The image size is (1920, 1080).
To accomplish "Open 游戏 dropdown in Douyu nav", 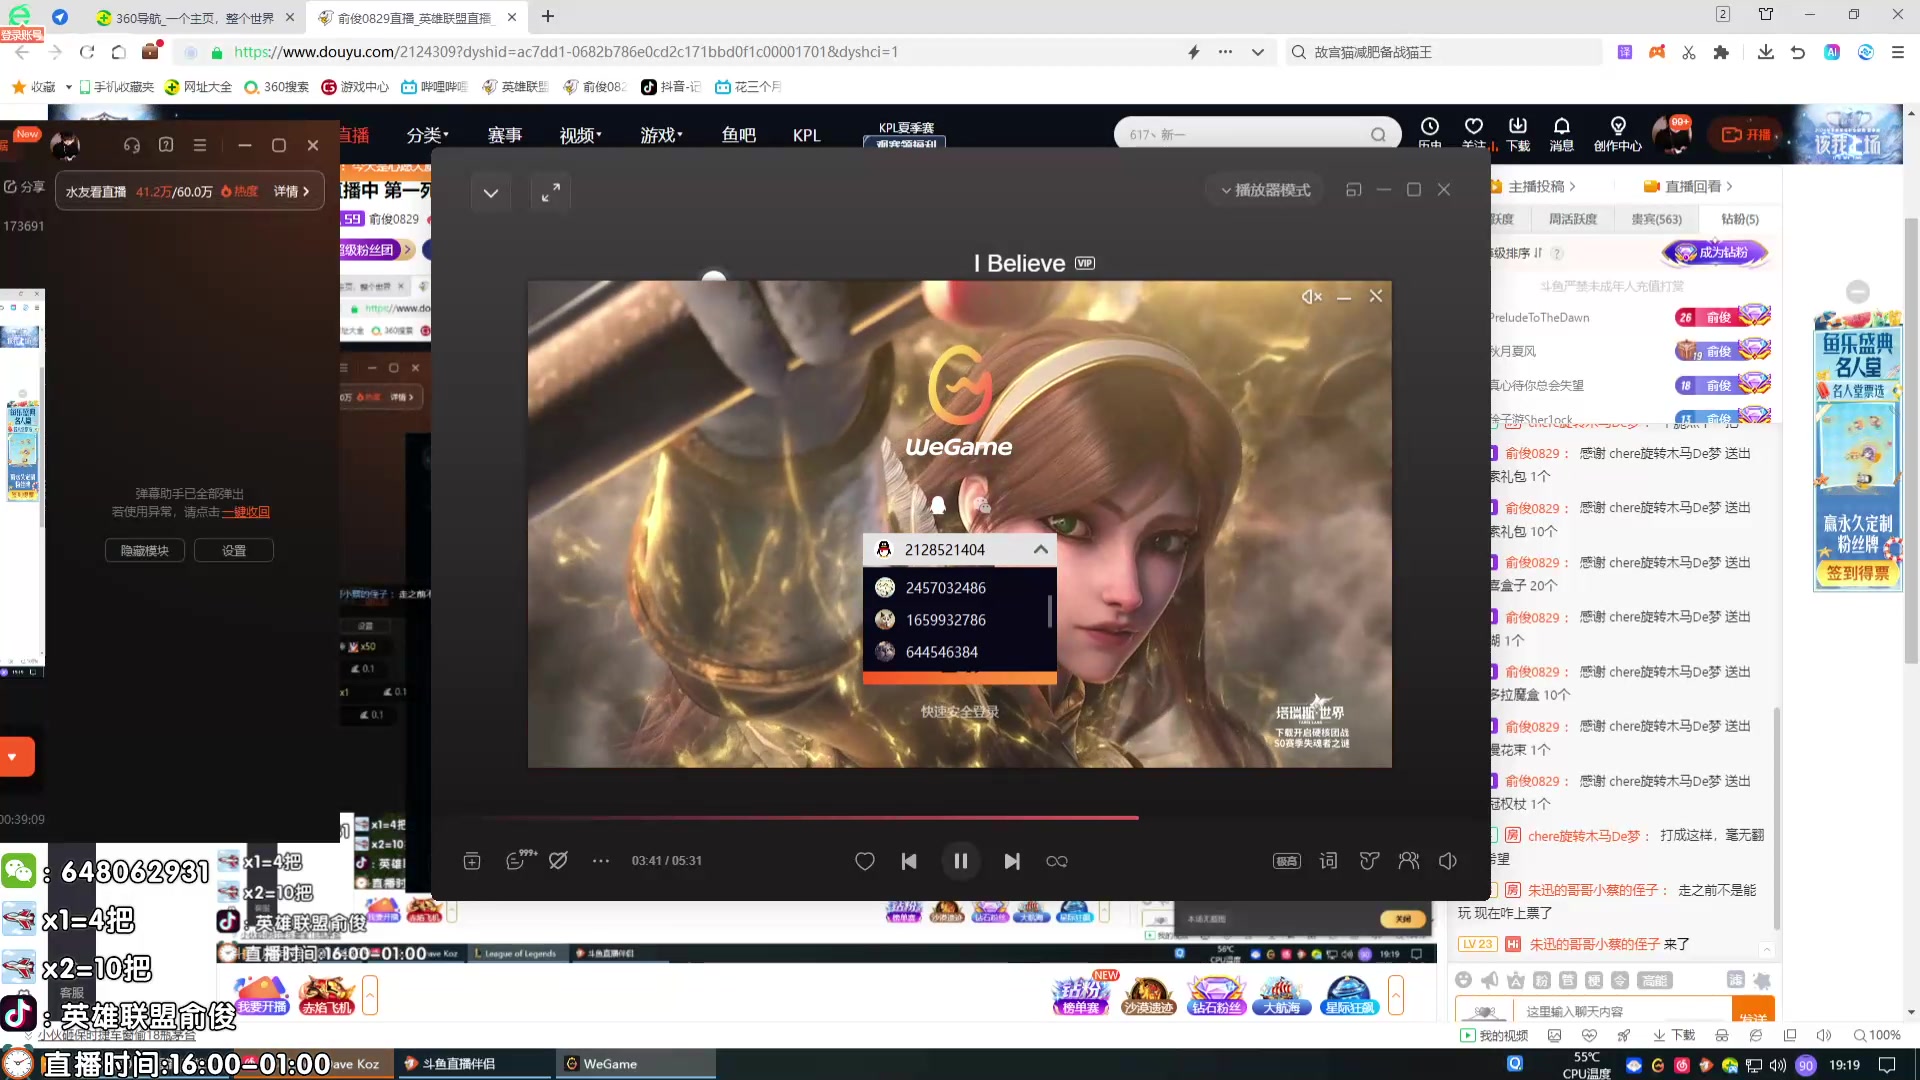I will (661, 135).
